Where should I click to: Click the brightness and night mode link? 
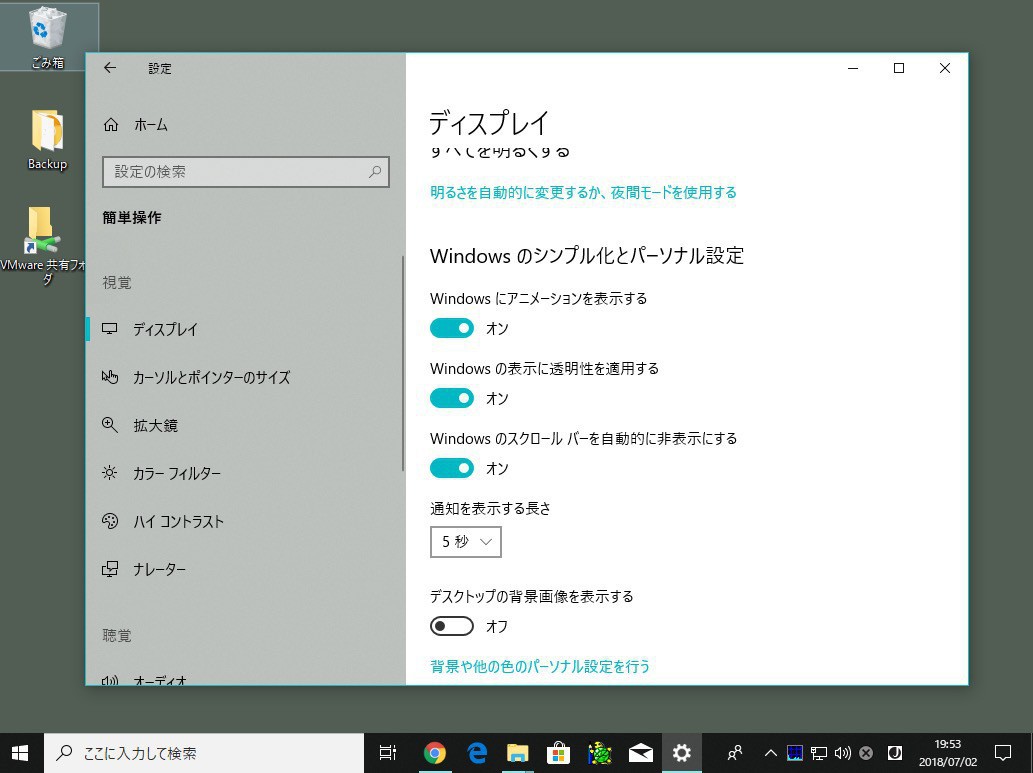[583, 192]
